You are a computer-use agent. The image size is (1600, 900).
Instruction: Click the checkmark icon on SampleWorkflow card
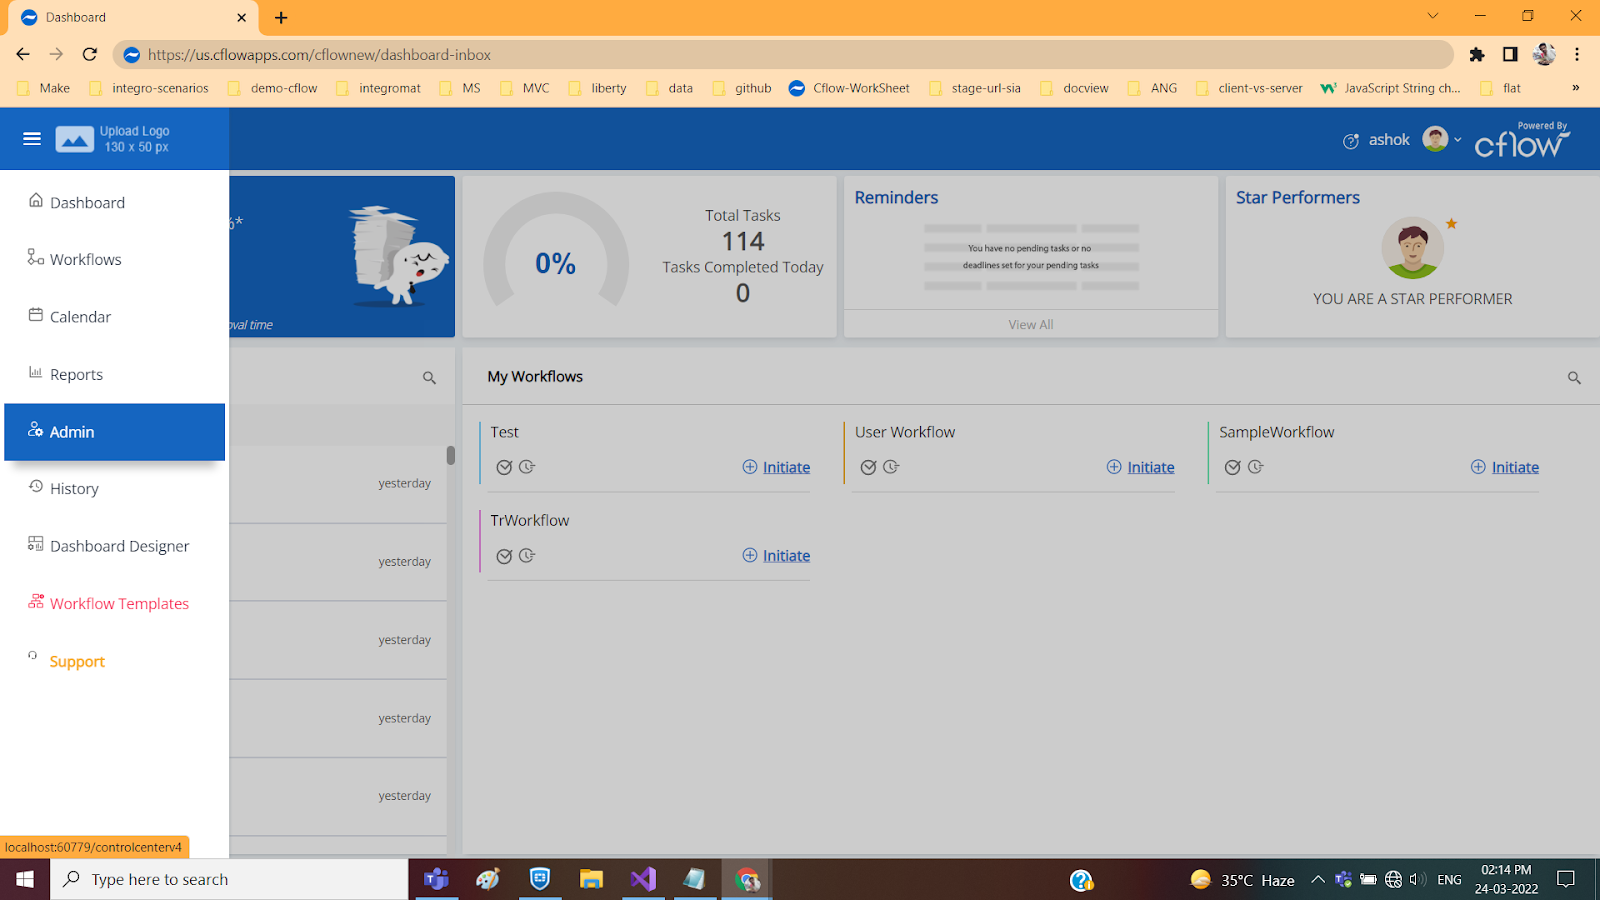[x=1233, y=467]
